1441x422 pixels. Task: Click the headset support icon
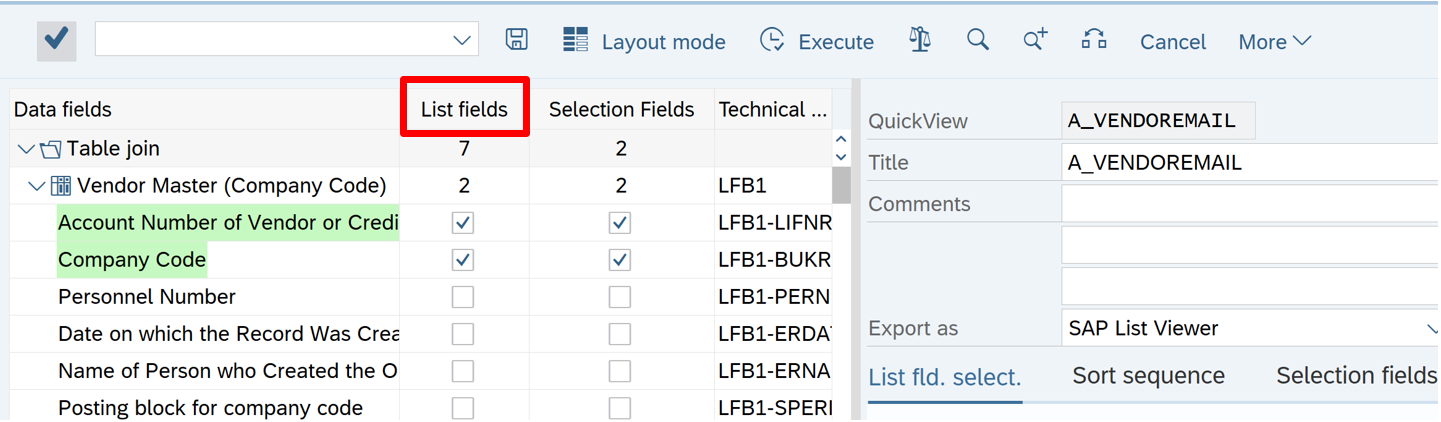click(x=1094, y=40)
